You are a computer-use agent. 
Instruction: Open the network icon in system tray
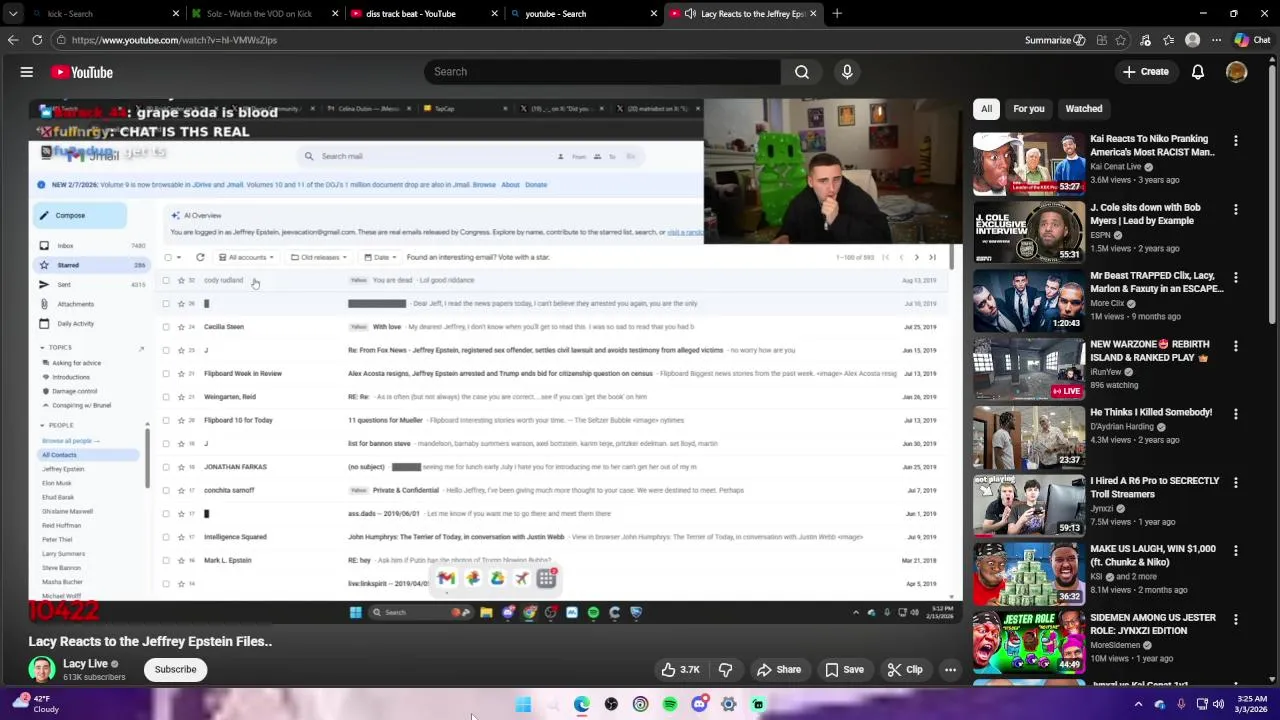[x=1202, y=704]
